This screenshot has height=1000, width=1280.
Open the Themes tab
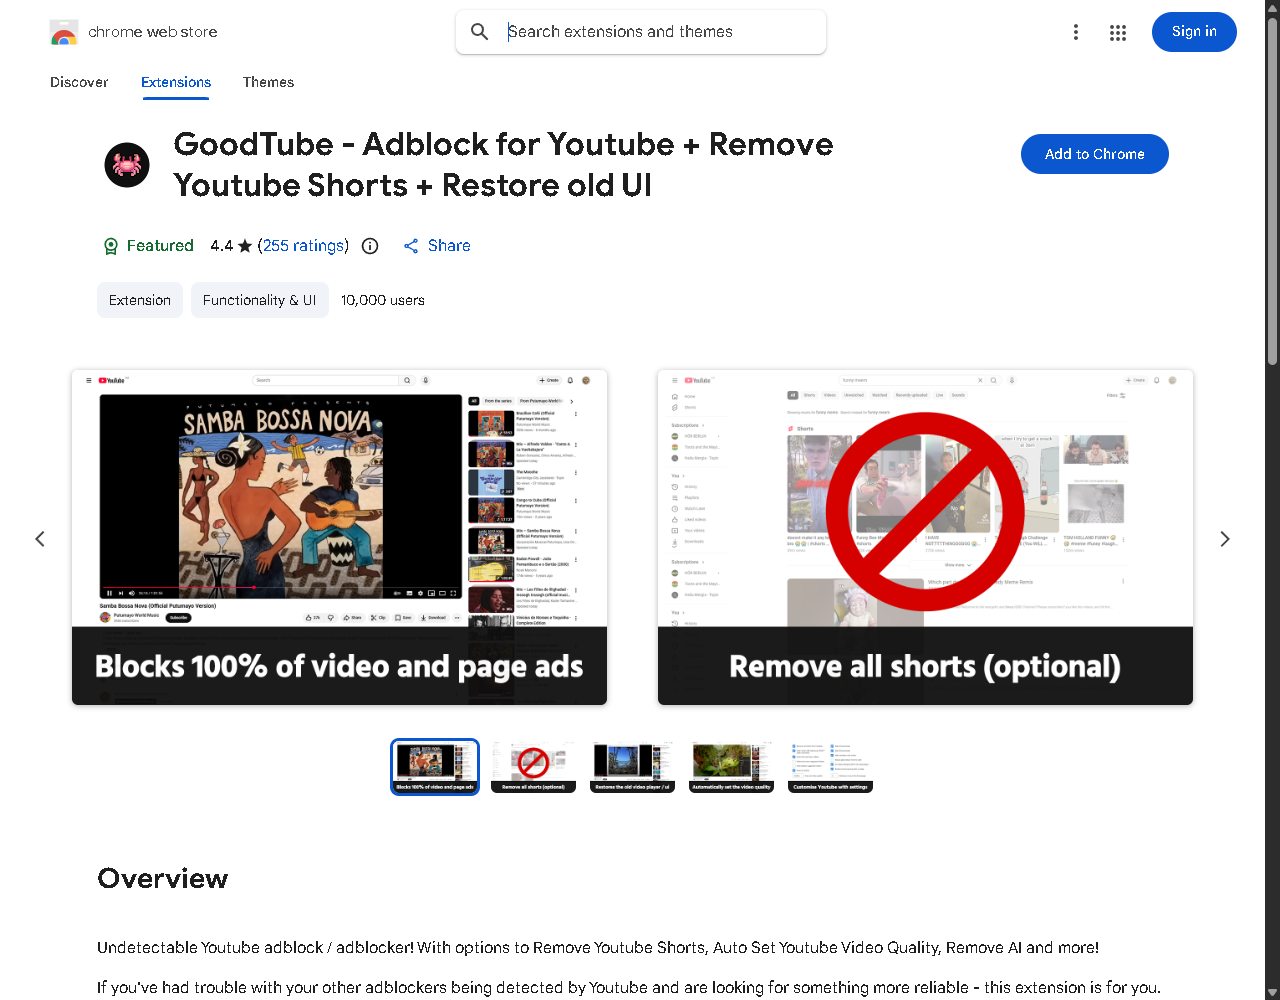tap(268, 82)
